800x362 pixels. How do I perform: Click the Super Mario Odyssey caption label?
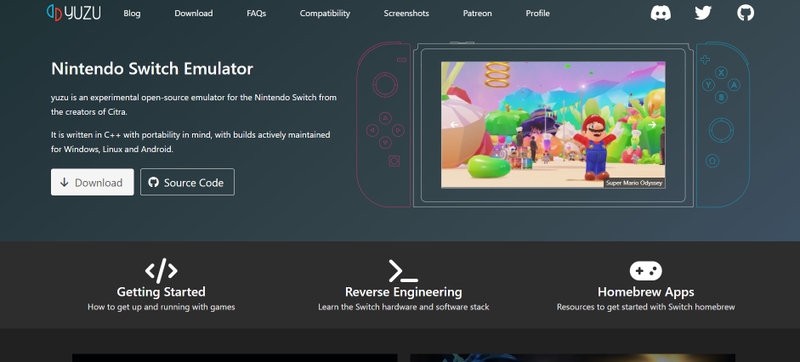pyautogui.click(x=634, y=183)
